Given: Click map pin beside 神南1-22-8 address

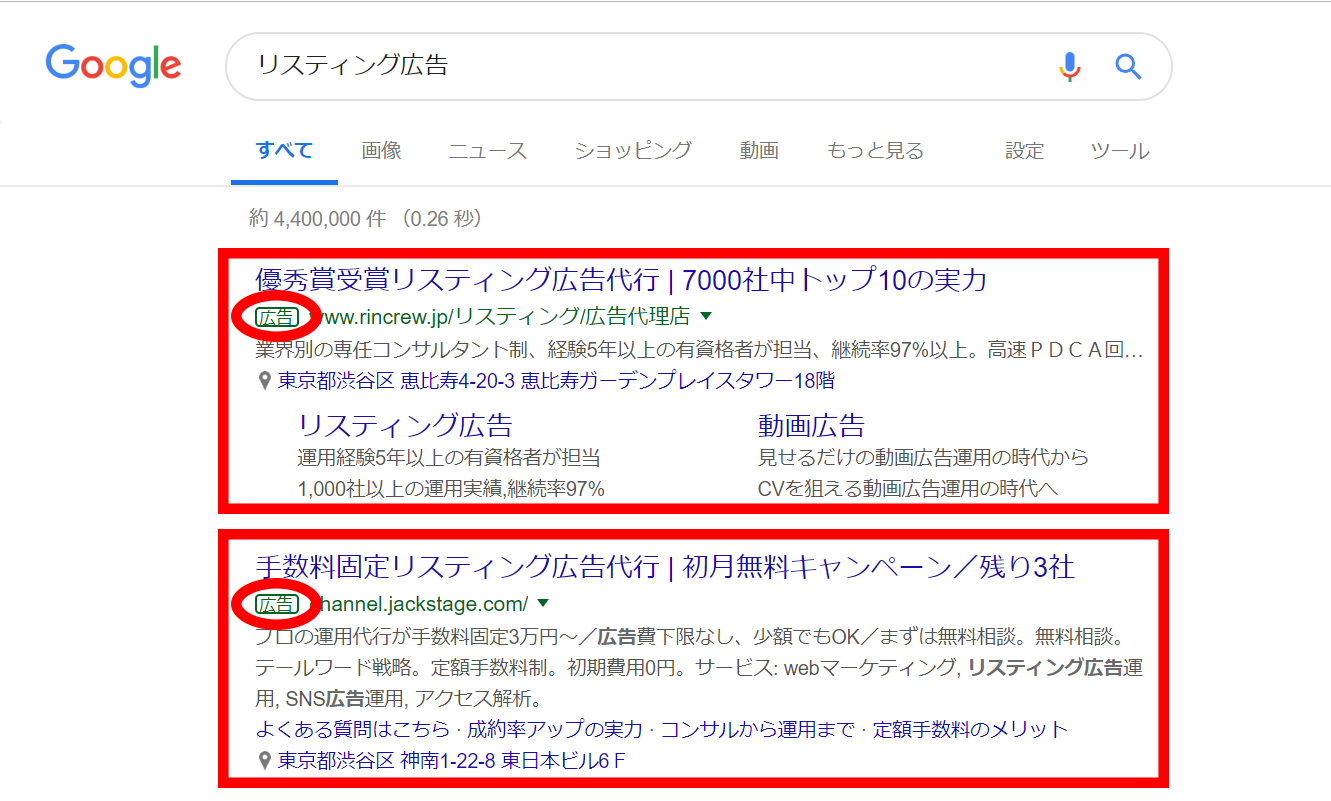Looking at the screenshot, I should pyautogui.click(x=264, y=761).
